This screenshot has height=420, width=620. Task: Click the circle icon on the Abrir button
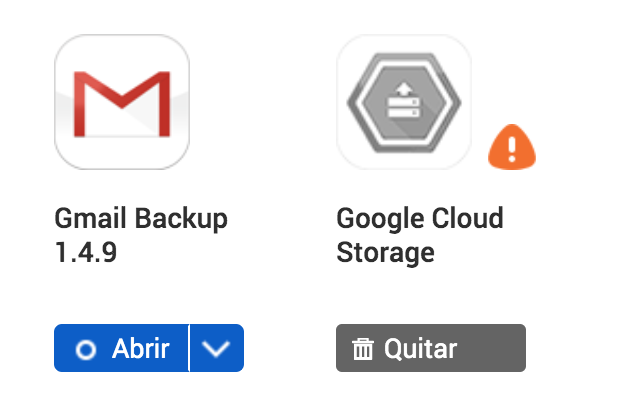tap(86, 349)
